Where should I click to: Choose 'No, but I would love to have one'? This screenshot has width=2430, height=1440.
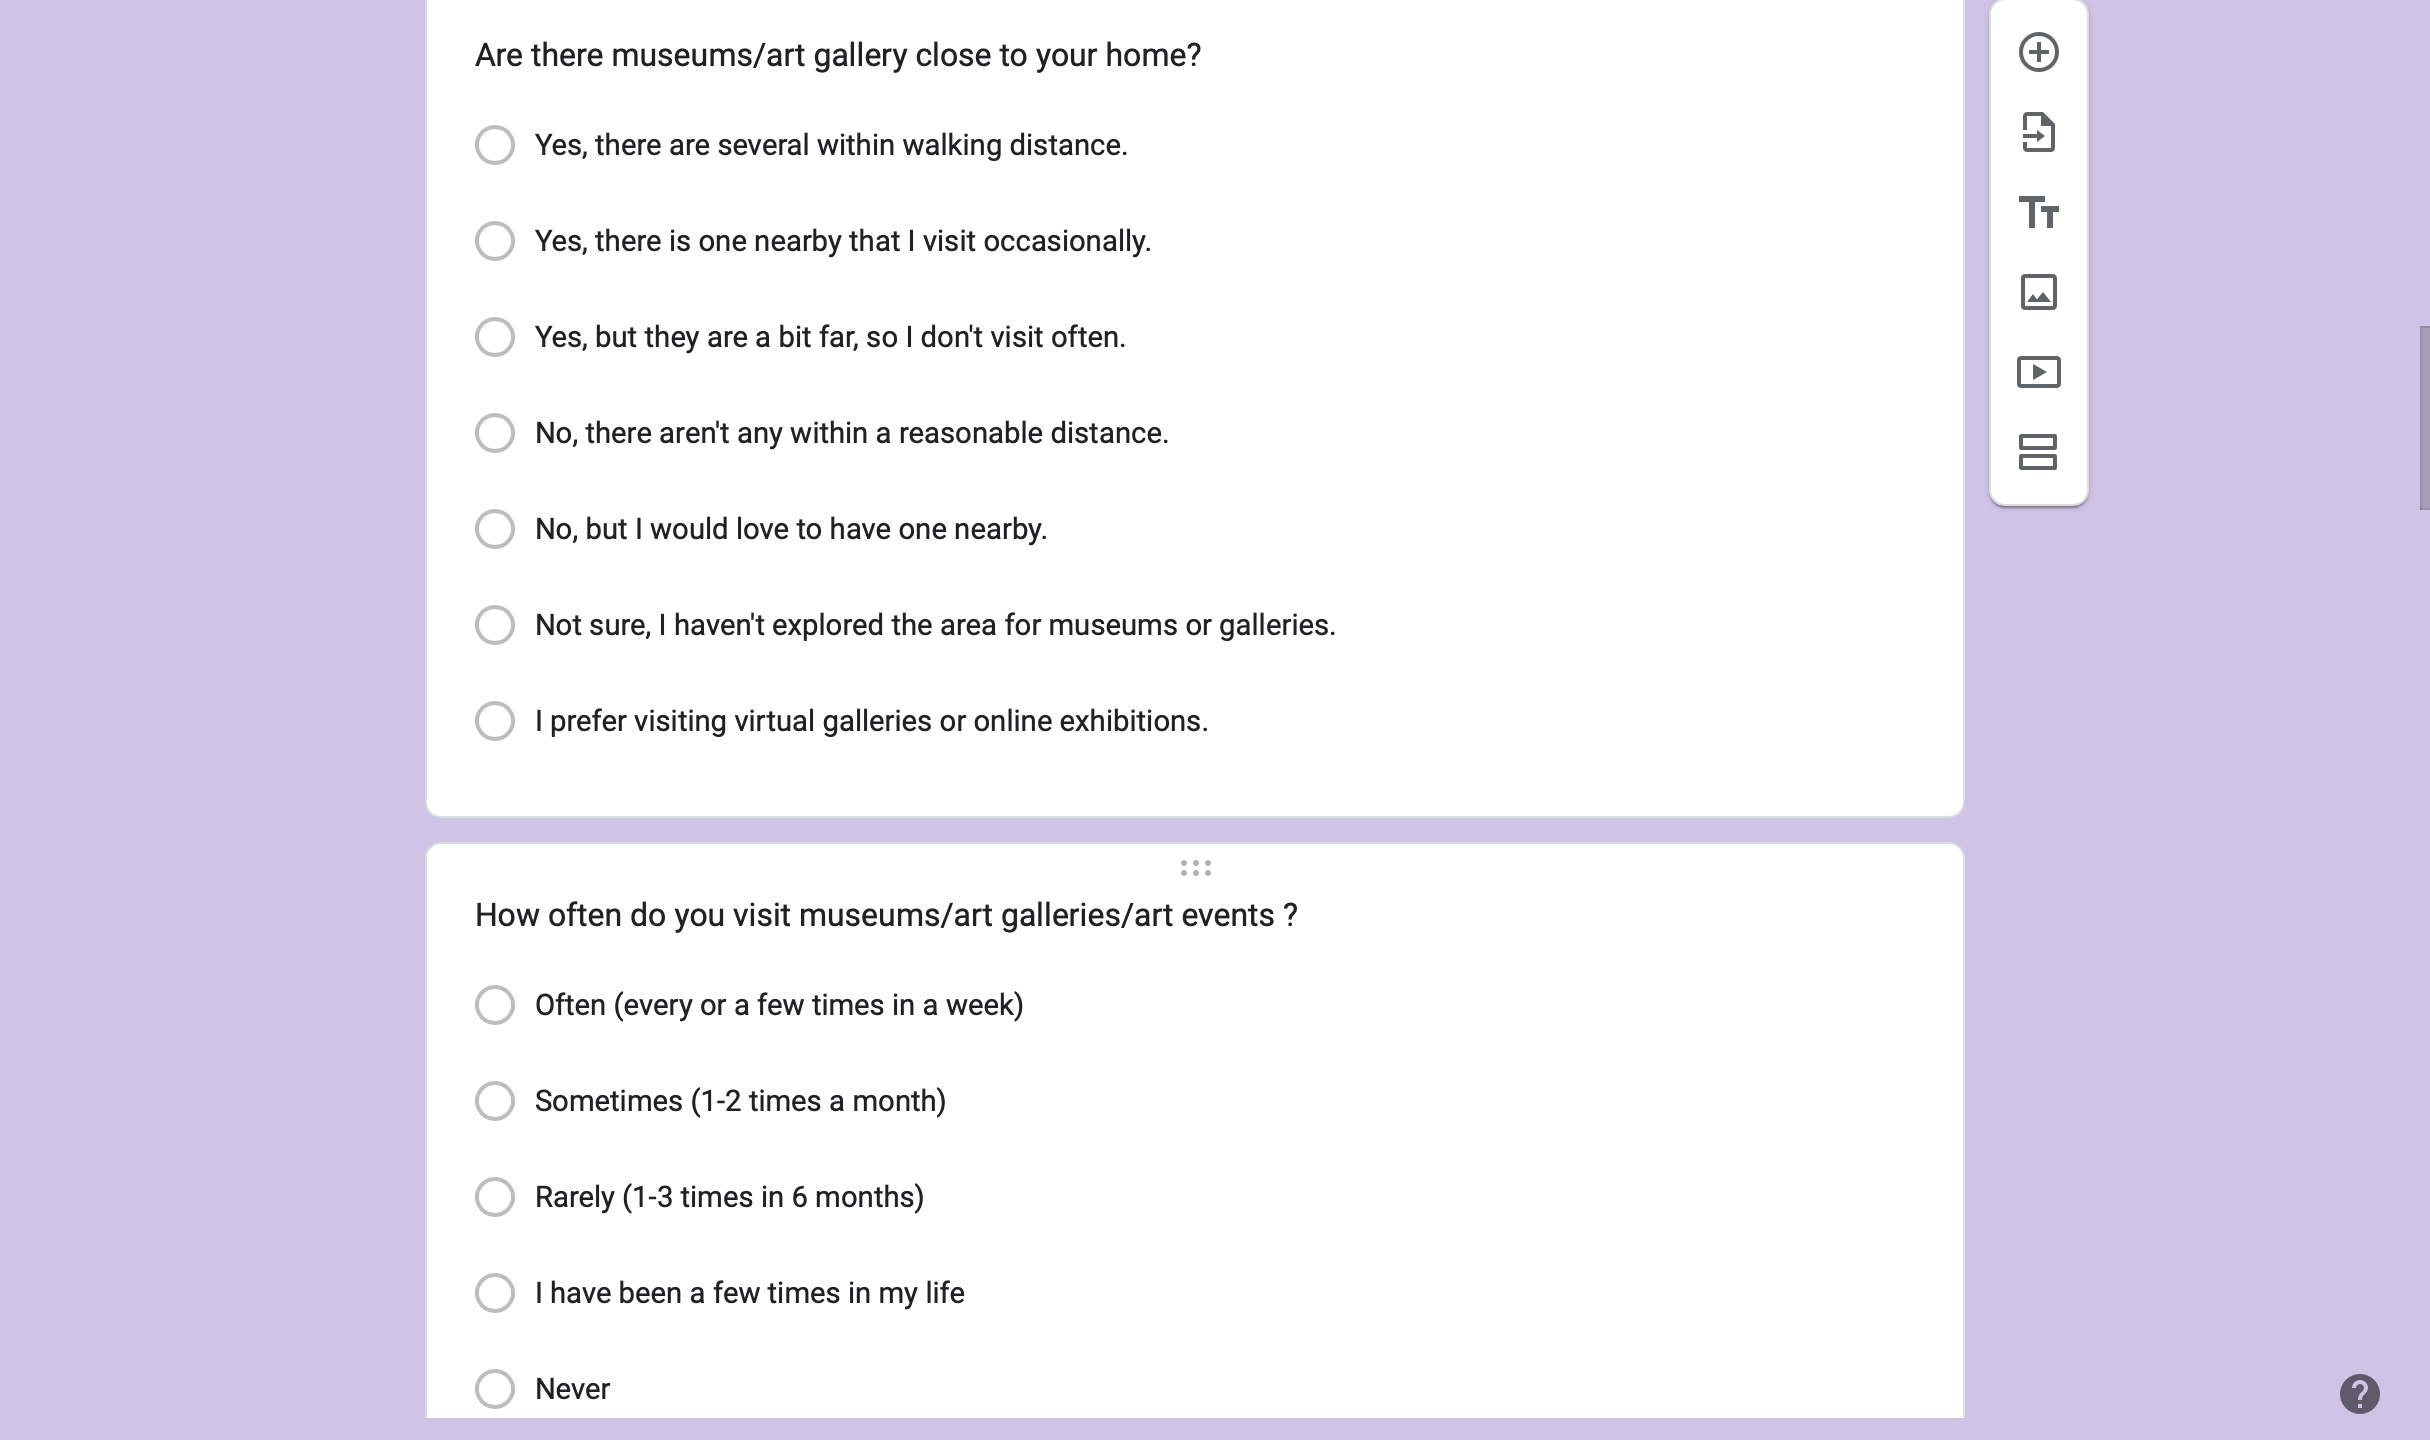(x=495, y=529)
